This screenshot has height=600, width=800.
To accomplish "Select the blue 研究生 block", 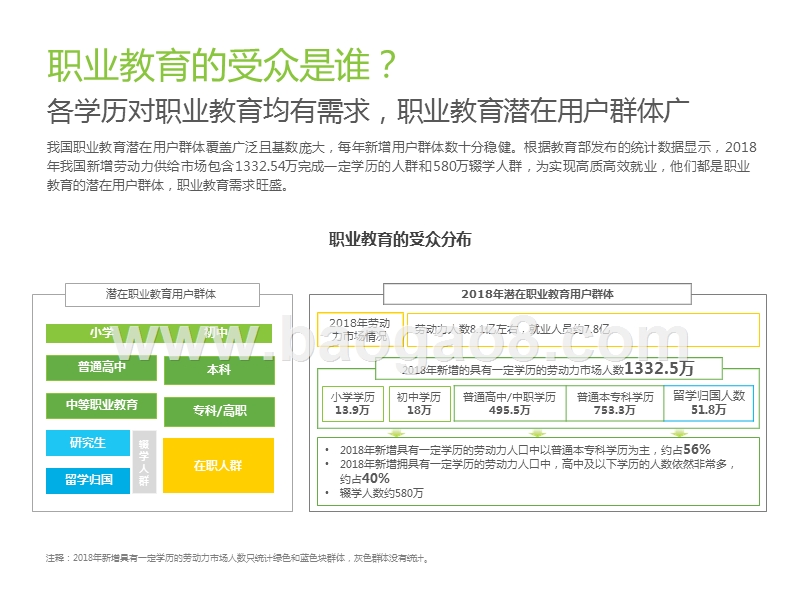I will (x=88, y=443).
